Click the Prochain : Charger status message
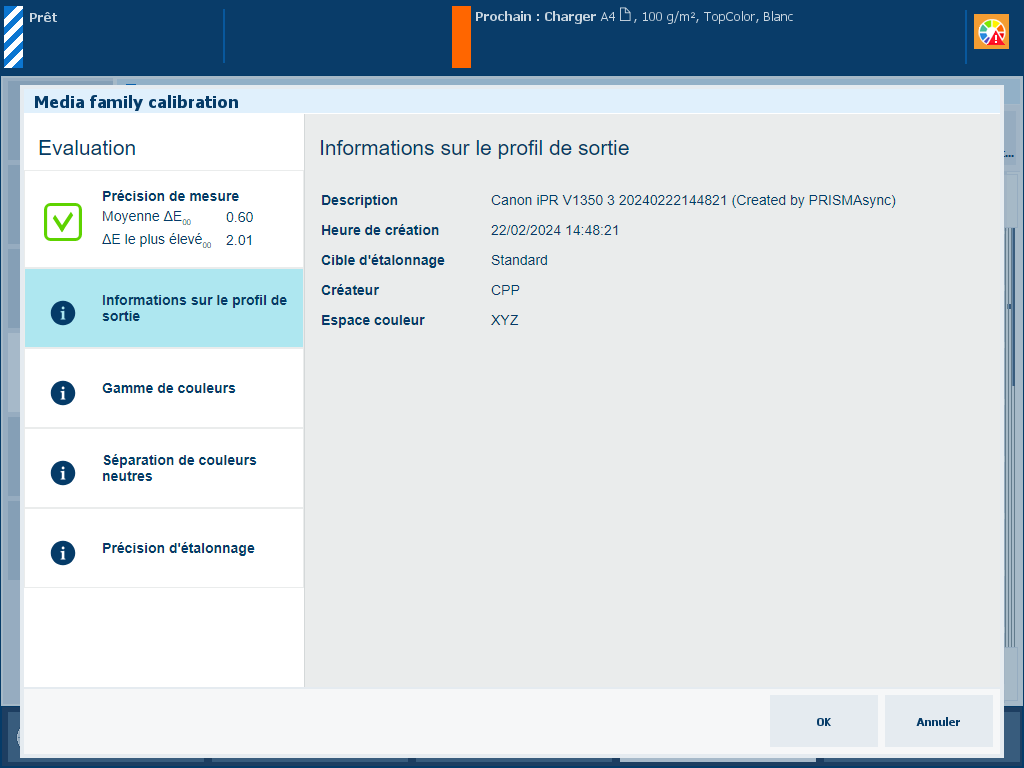Viewport: 1024px width, 768px height. click(x=535, y=17)
